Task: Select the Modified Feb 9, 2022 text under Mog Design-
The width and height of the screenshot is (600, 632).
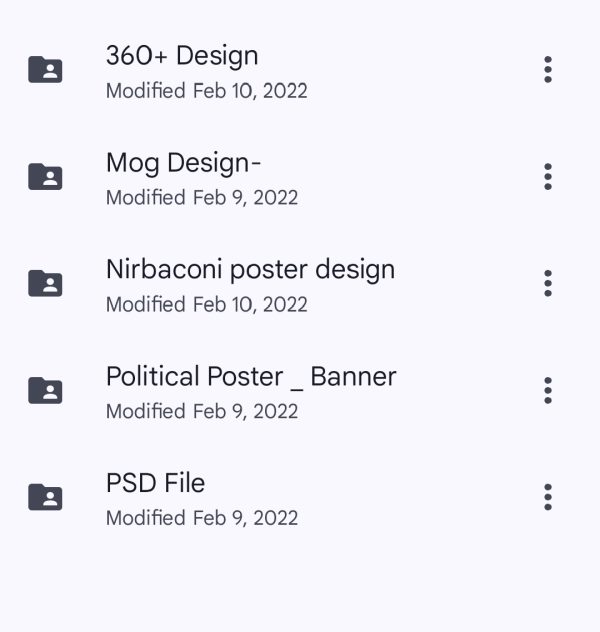Action: [202, 198]
